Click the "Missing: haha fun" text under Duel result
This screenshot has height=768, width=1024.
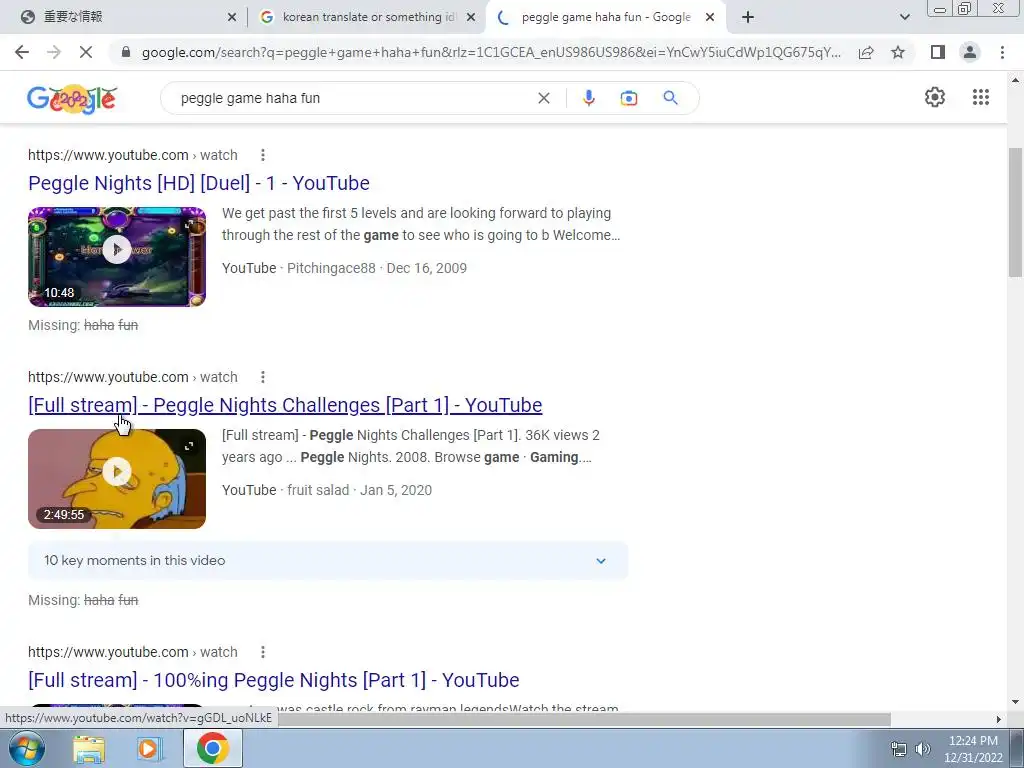(x=83, y=325)
